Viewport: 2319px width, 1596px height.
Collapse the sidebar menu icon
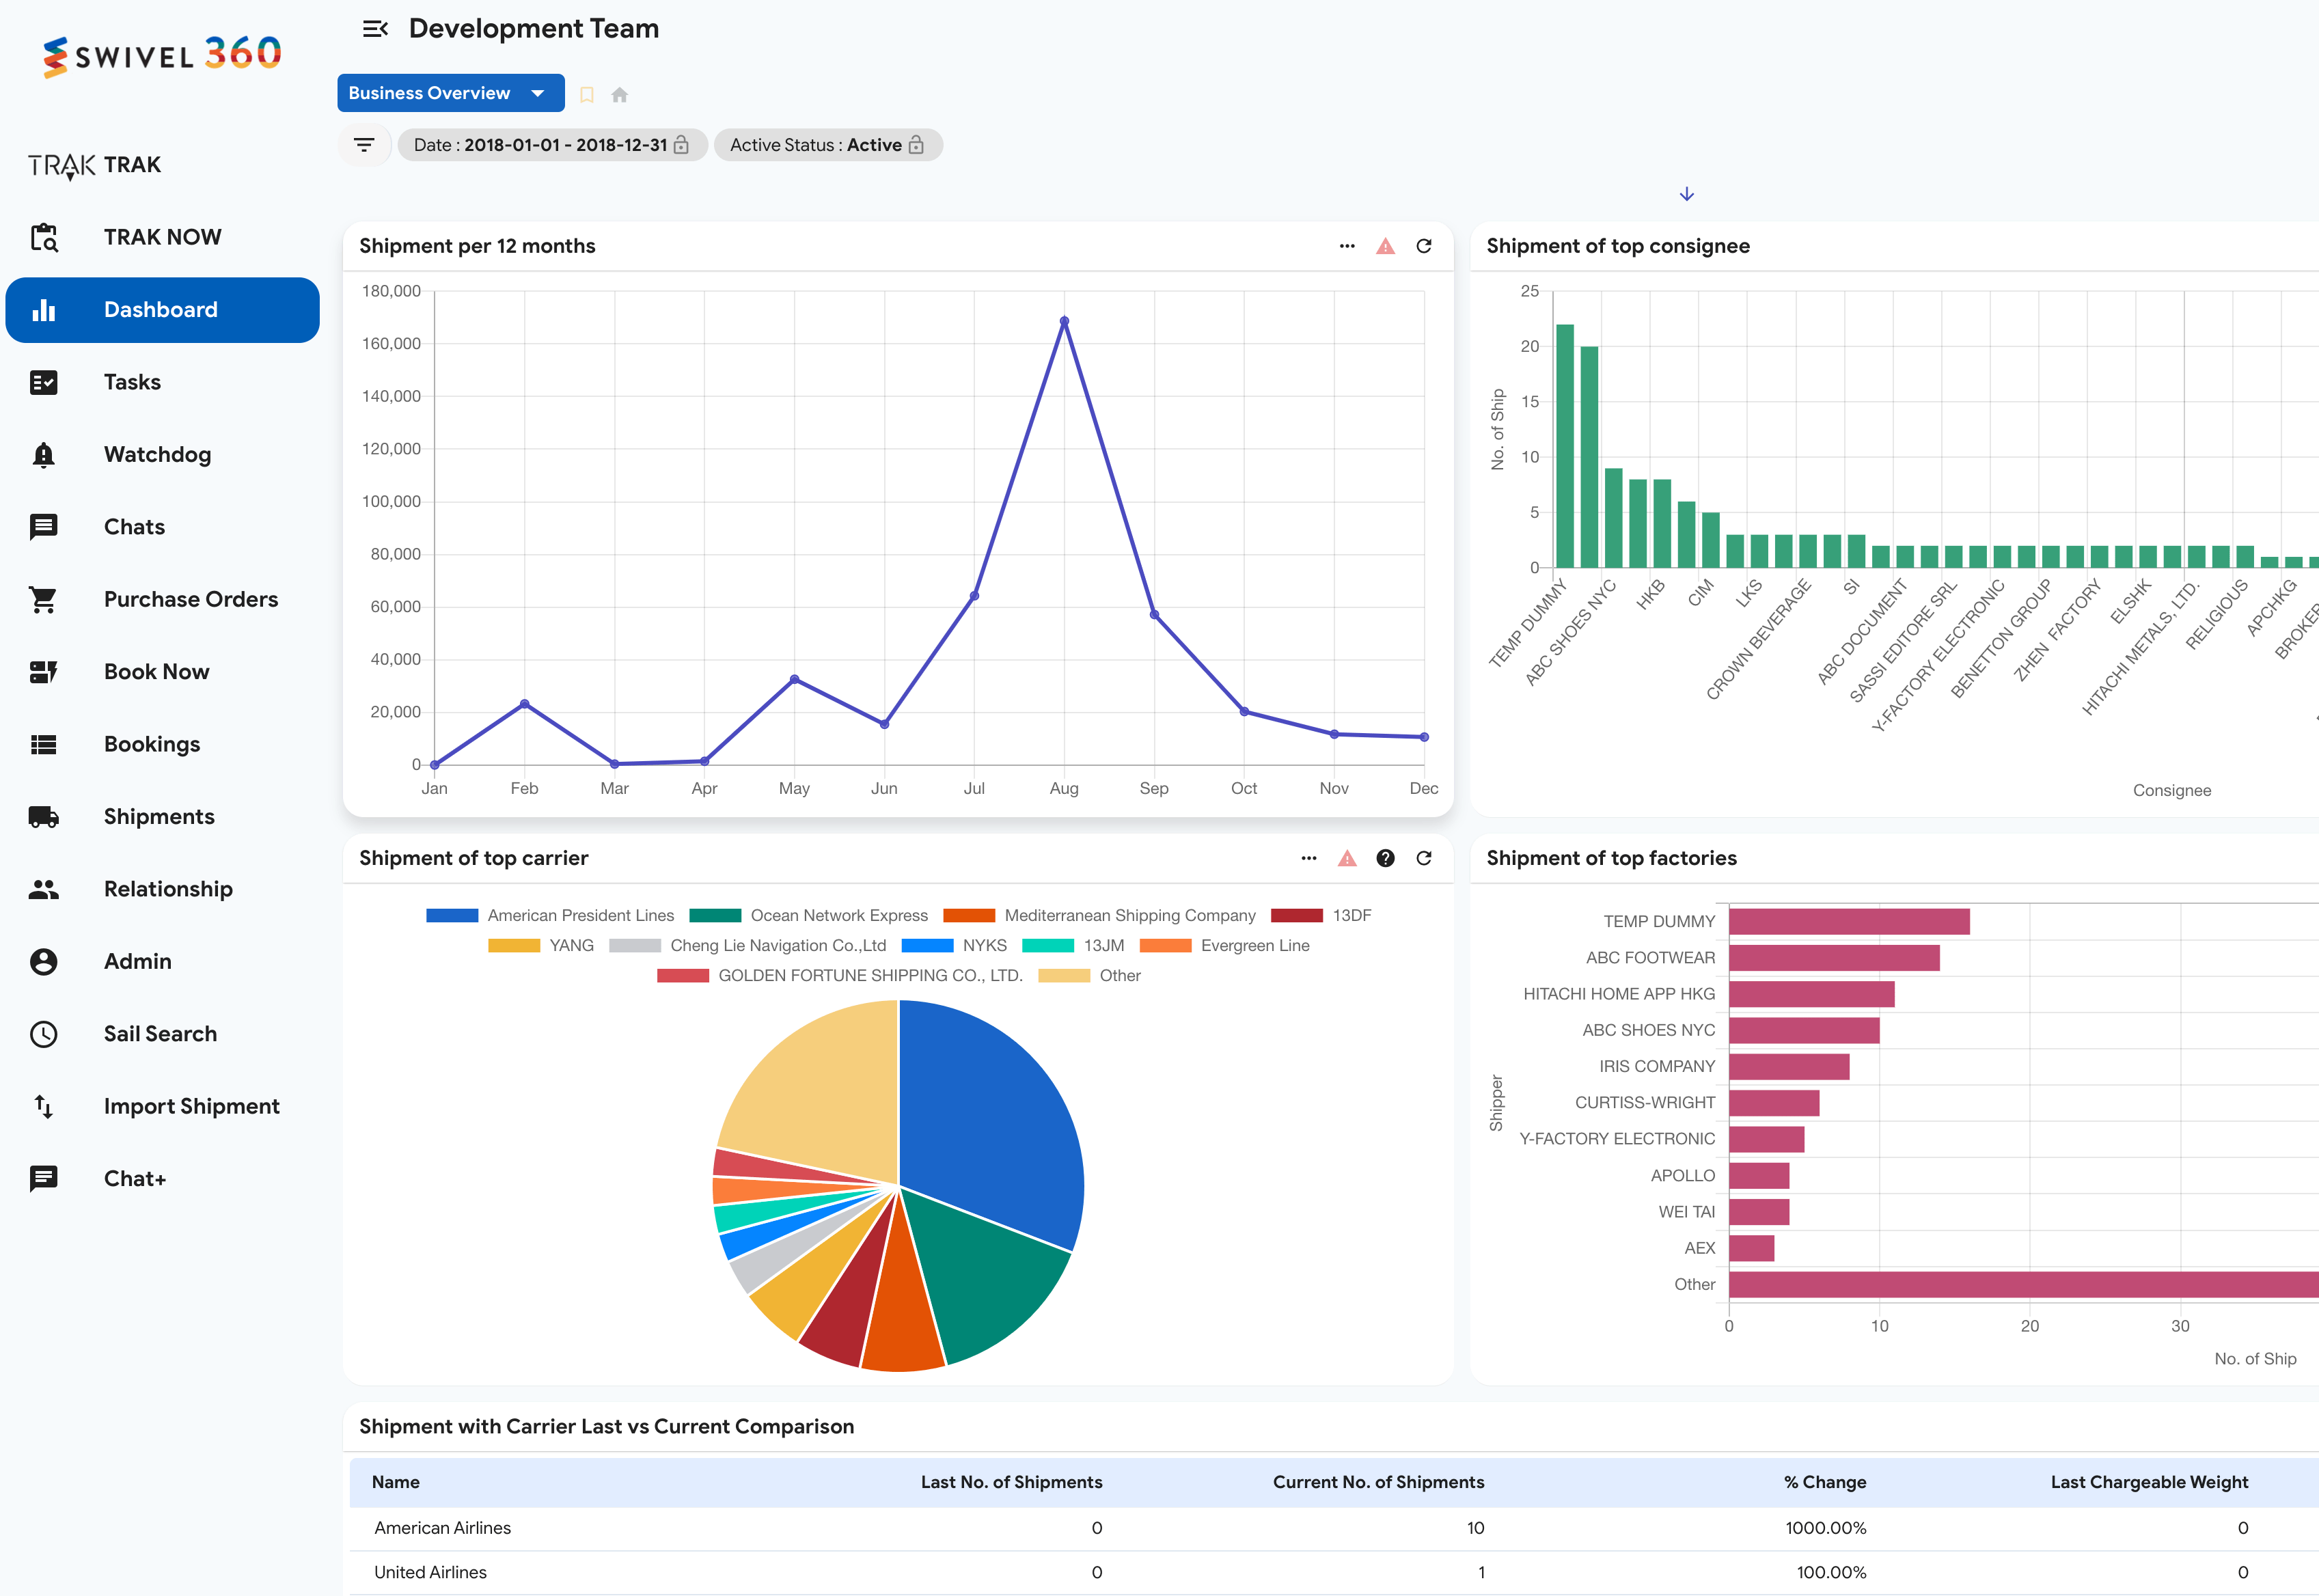[x=375, y=29]
